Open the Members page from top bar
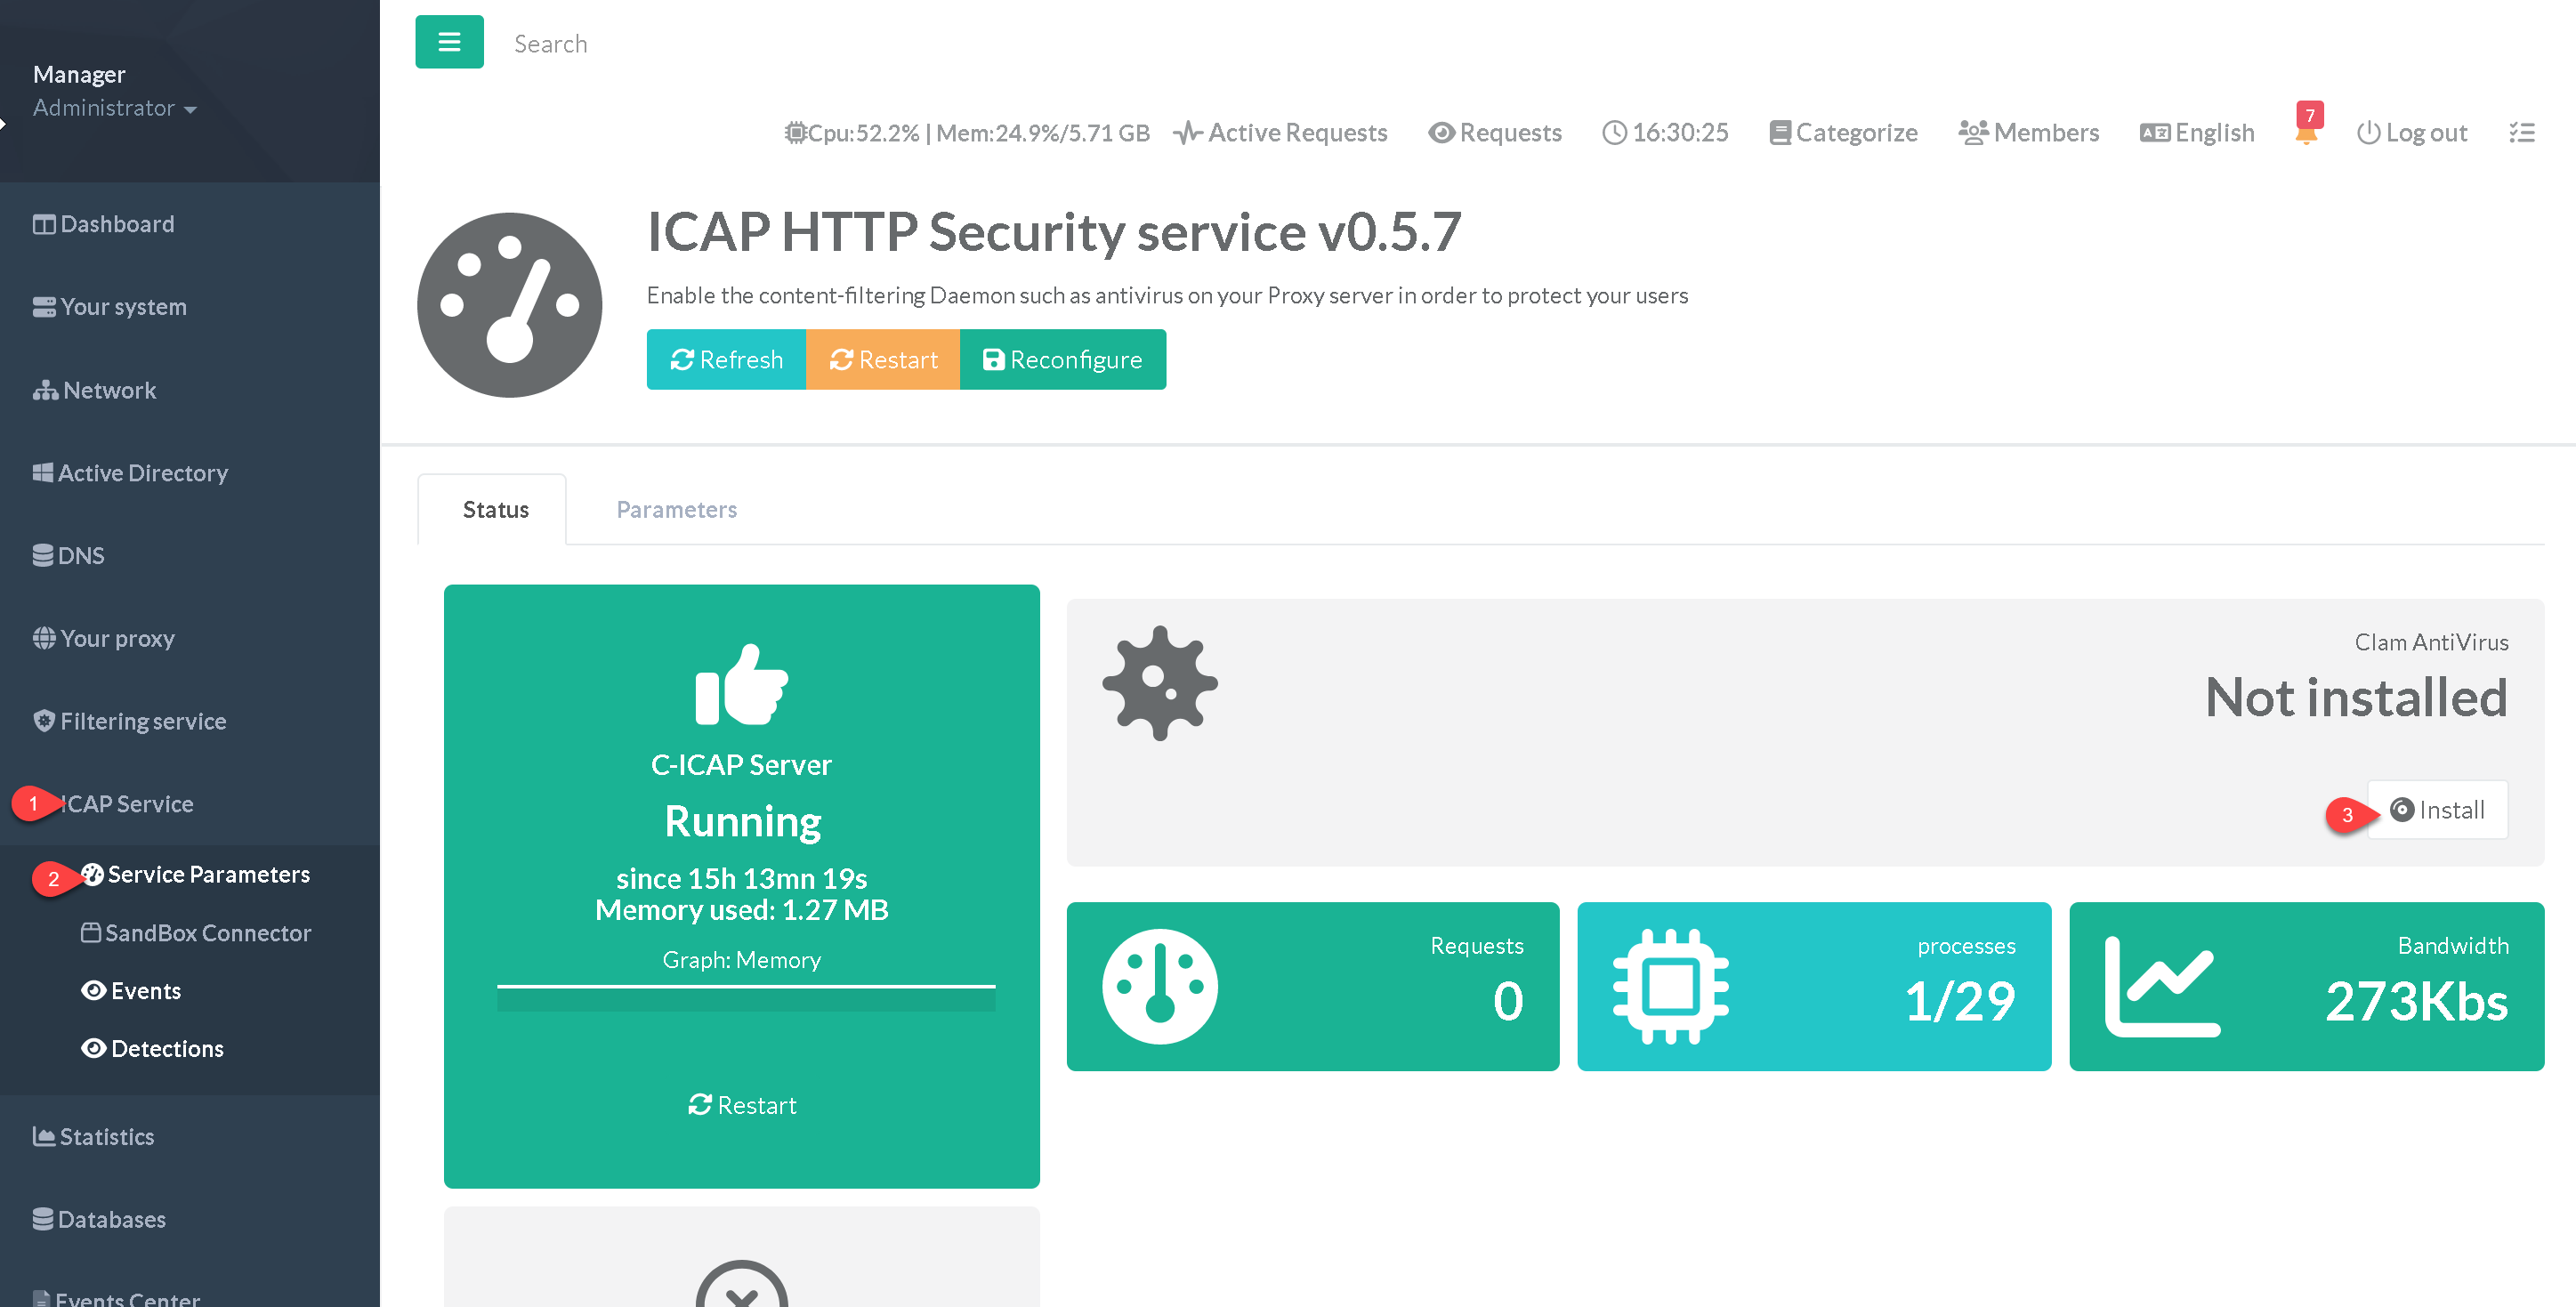The width and height of the screenshot is (2576, 1307). pos(2028,133)
